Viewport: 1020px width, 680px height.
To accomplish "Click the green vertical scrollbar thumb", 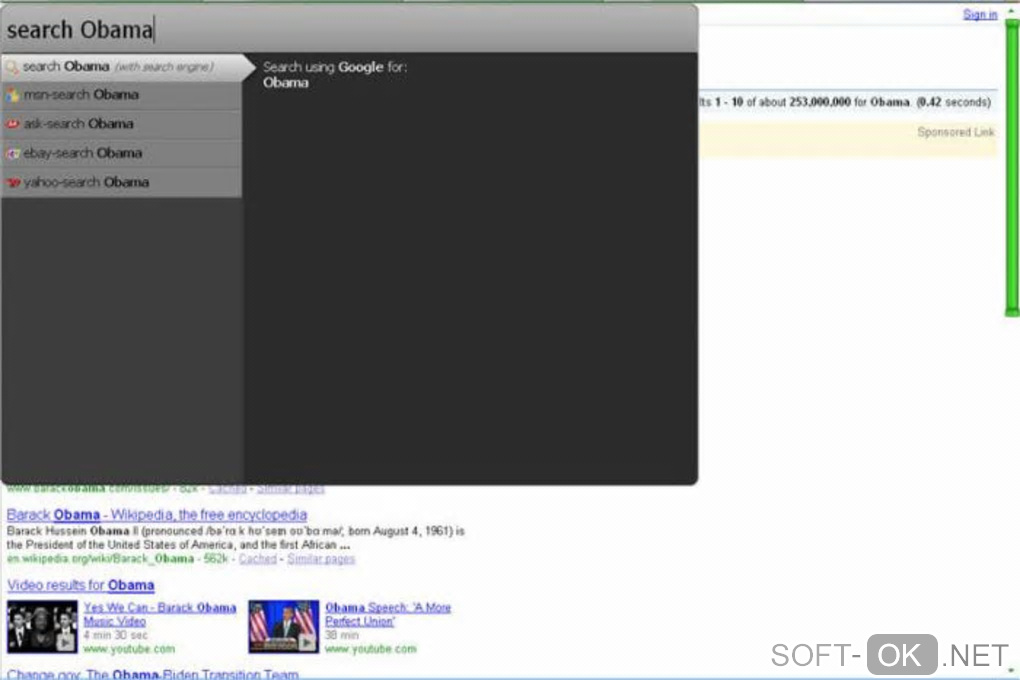I will [x=1012, y=168].
